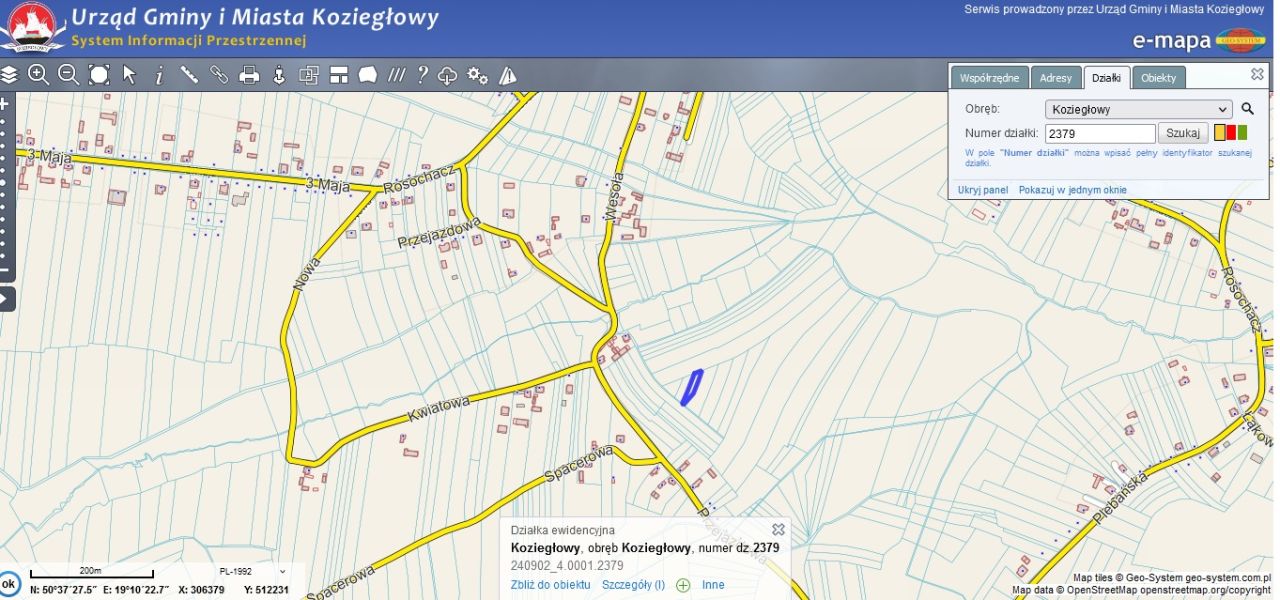Screen dimensions: 1280x600
Task: Activate the arrow pointer selection tool
Action: 129,75
